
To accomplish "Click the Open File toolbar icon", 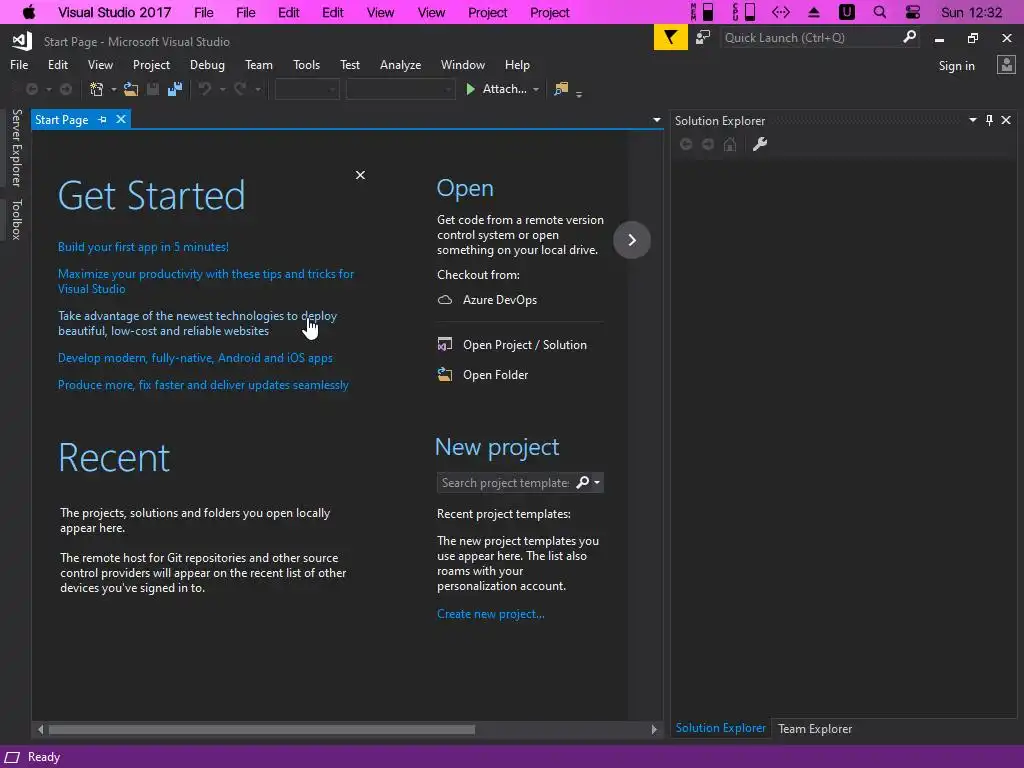I will [x=131, y=89].
